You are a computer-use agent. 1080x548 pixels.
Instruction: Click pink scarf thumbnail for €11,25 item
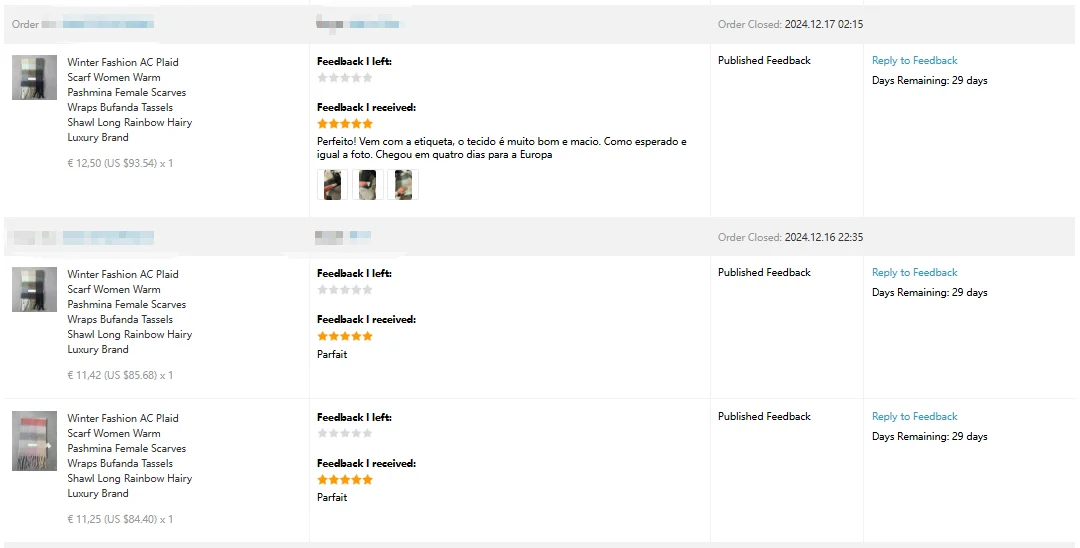[x=34, y=440]
